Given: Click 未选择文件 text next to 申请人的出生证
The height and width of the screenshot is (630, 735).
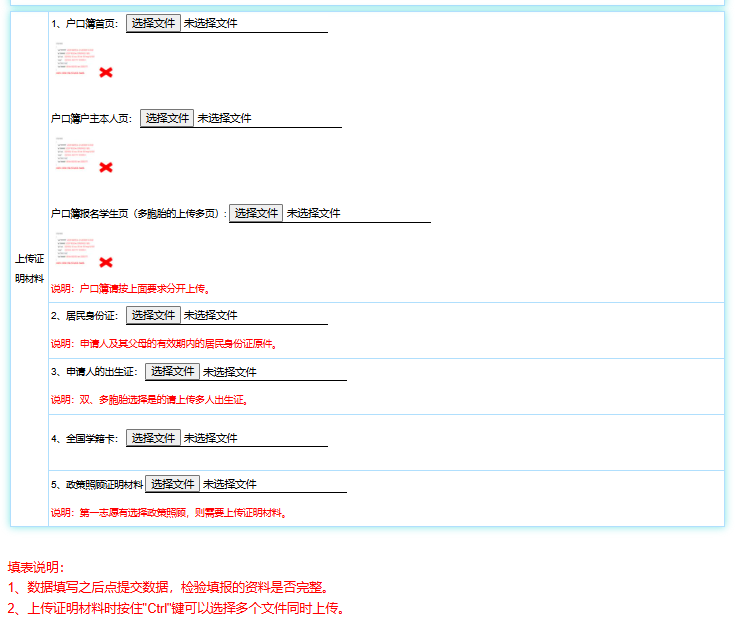Looking at the screenshot, I should pos(230,372).
